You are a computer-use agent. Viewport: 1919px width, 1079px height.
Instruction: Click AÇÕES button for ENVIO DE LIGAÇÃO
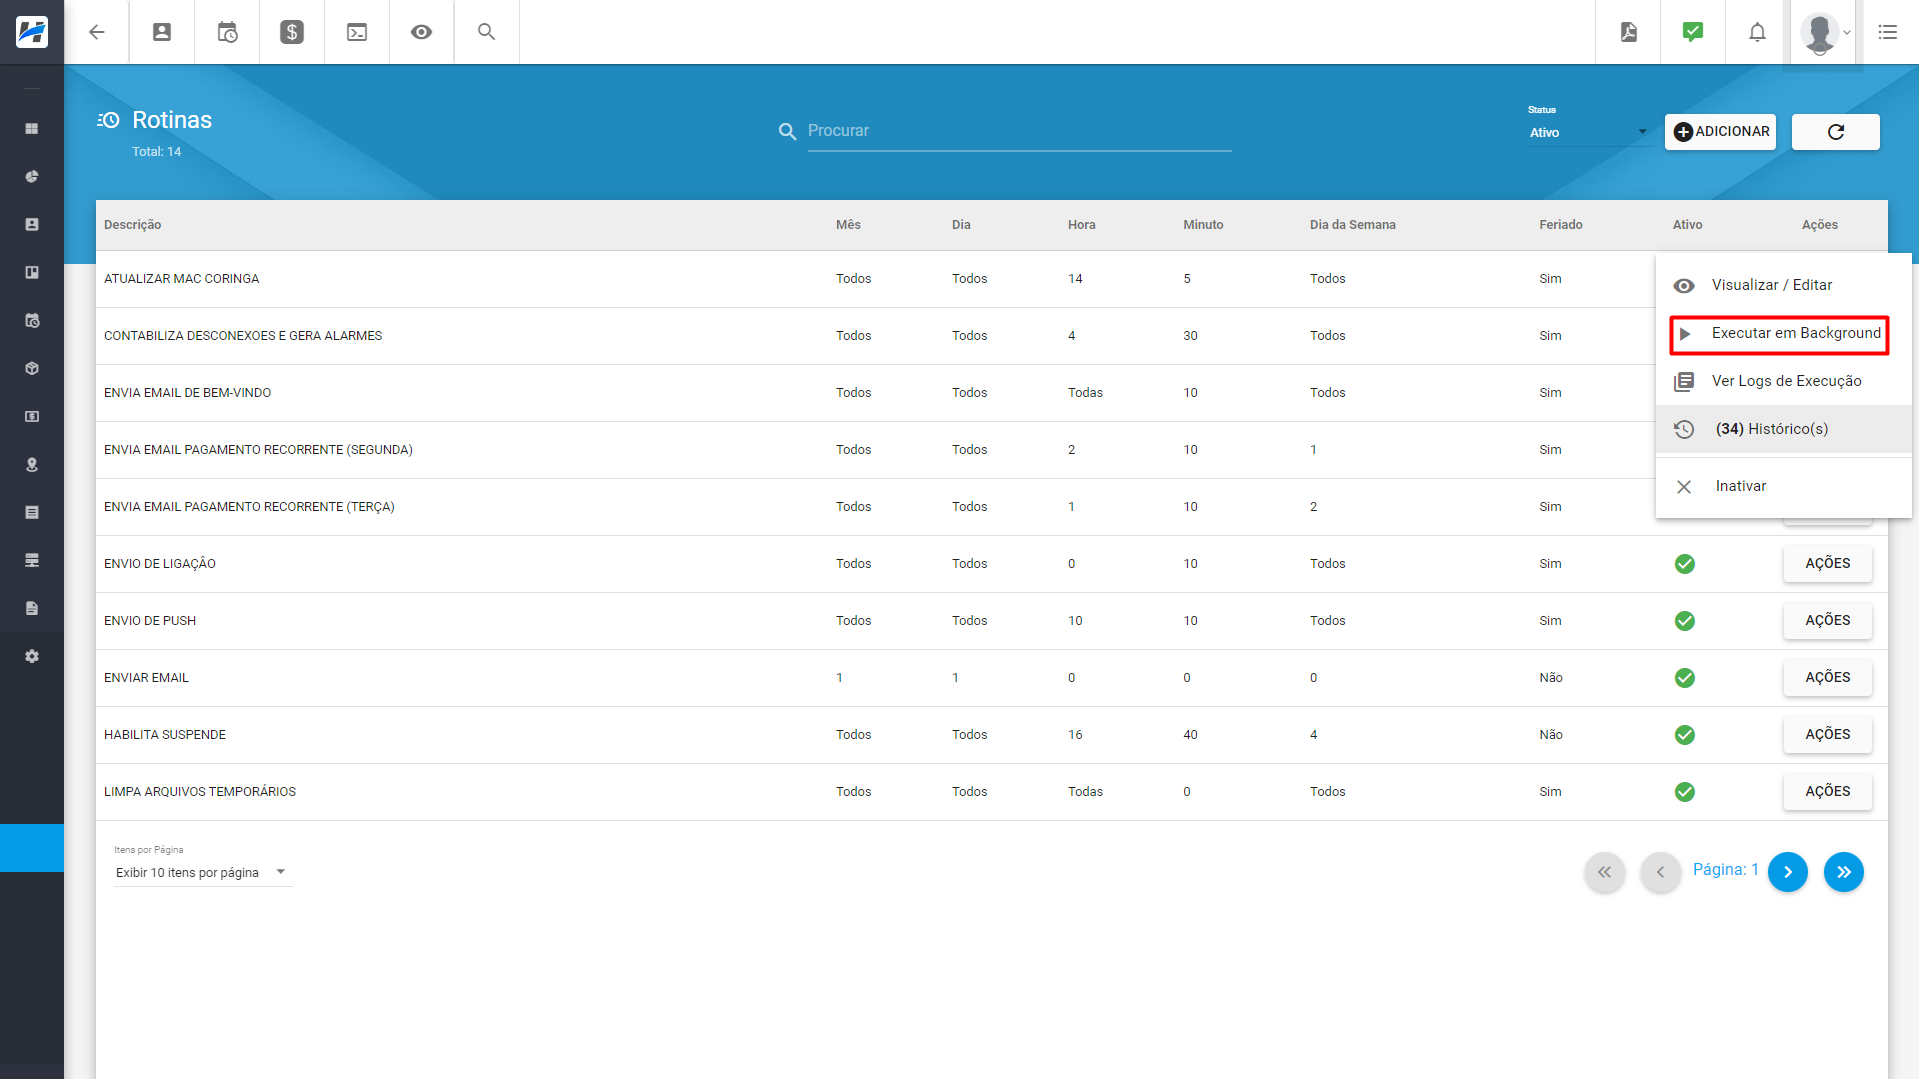coord(1827,564)
